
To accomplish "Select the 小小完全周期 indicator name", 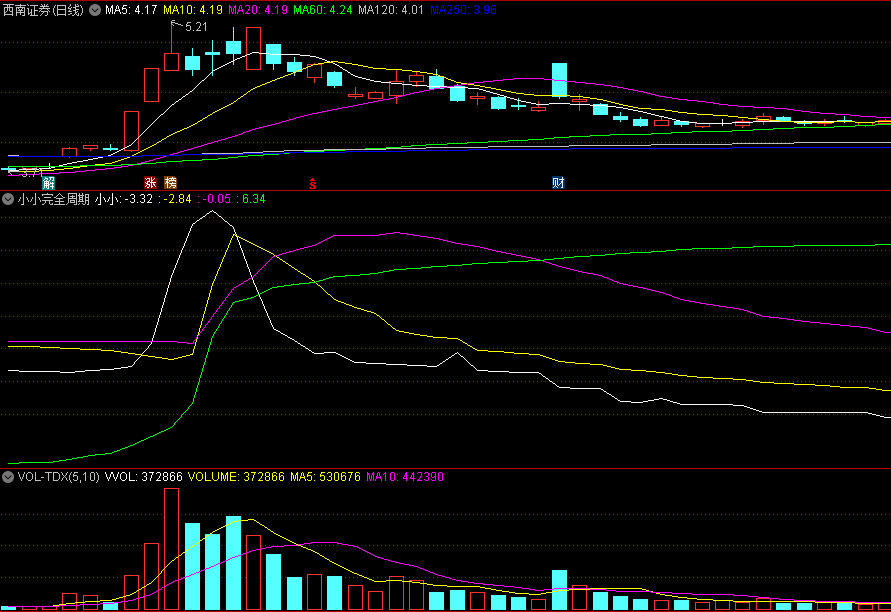I will [53, 199].
